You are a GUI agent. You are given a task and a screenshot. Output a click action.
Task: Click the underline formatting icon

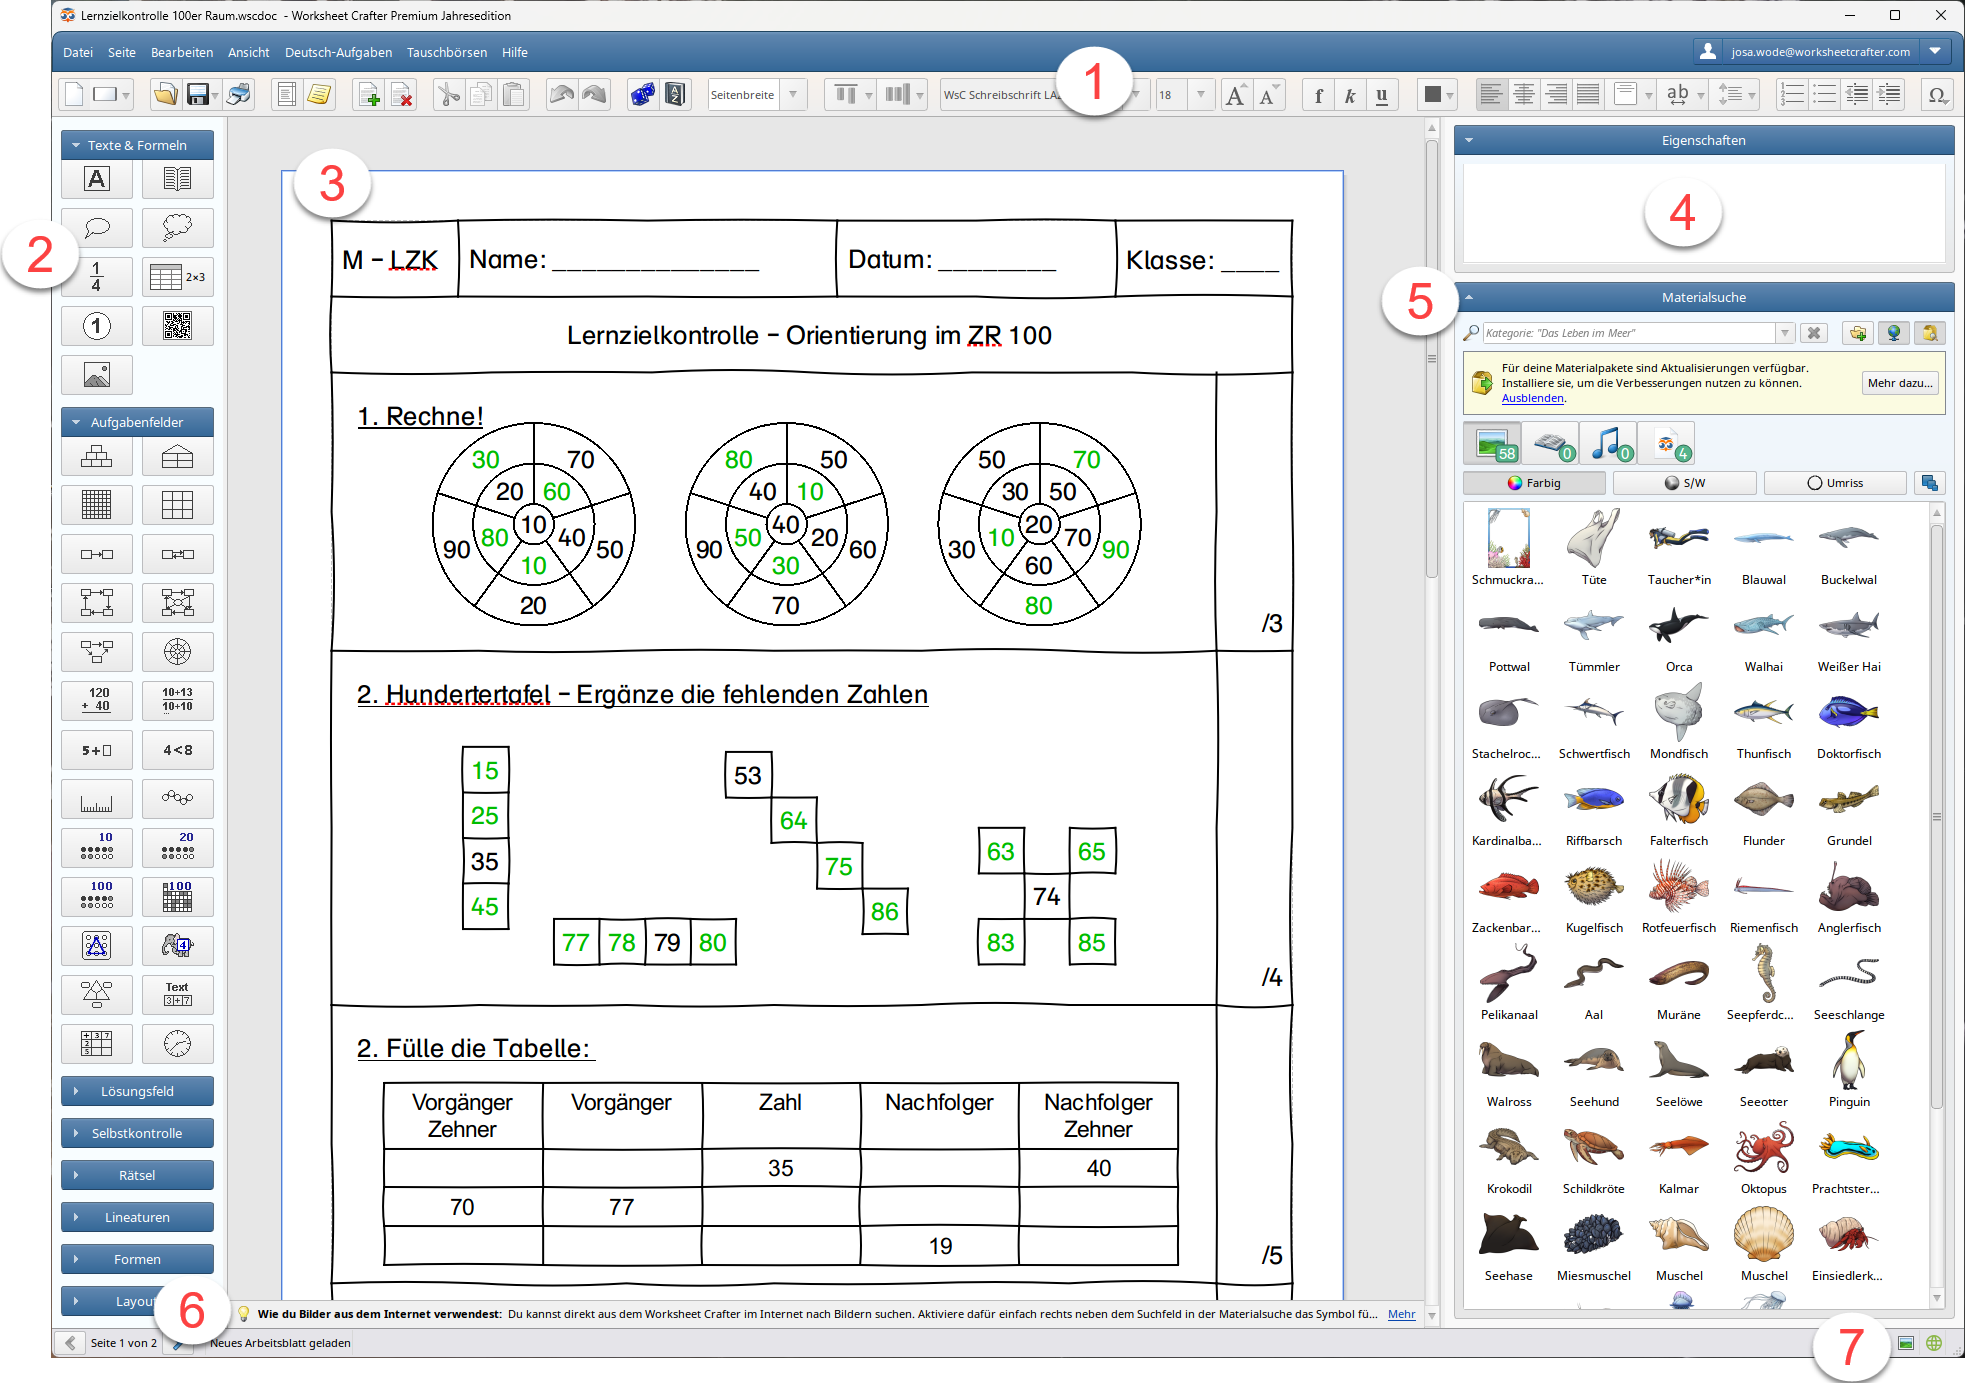click(x=1380, y=94)
